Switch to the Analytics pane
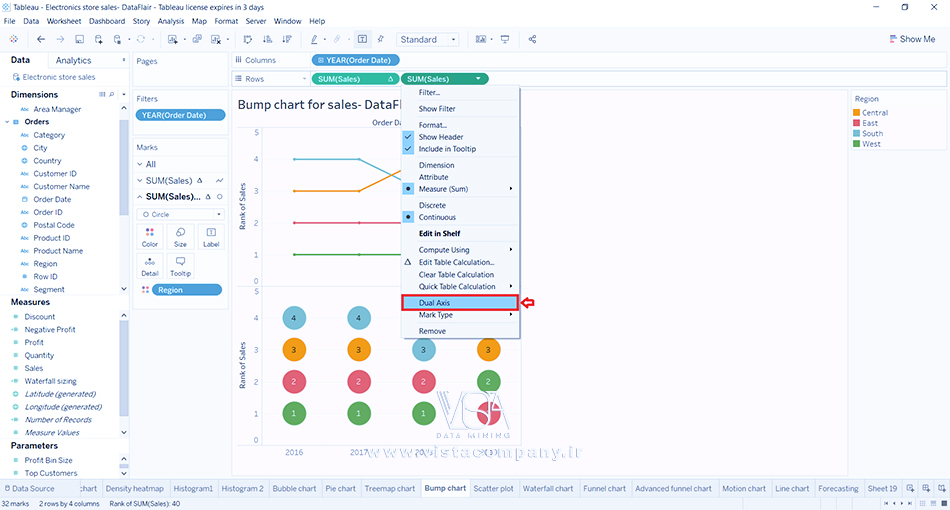Image resolution: width=950 pixels, height=510 pixels. click(x=73, y=61)
